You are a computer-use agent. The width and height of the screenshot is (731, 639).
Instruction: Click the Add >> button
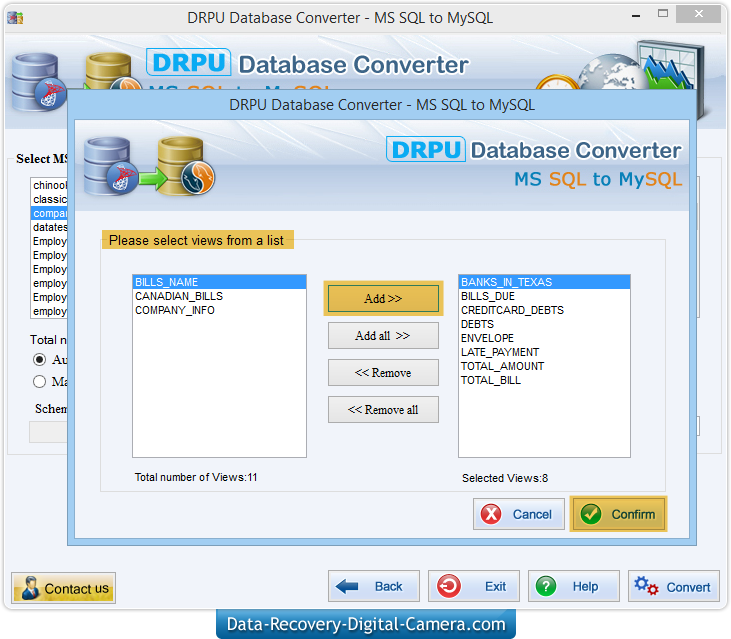point(383,298)
